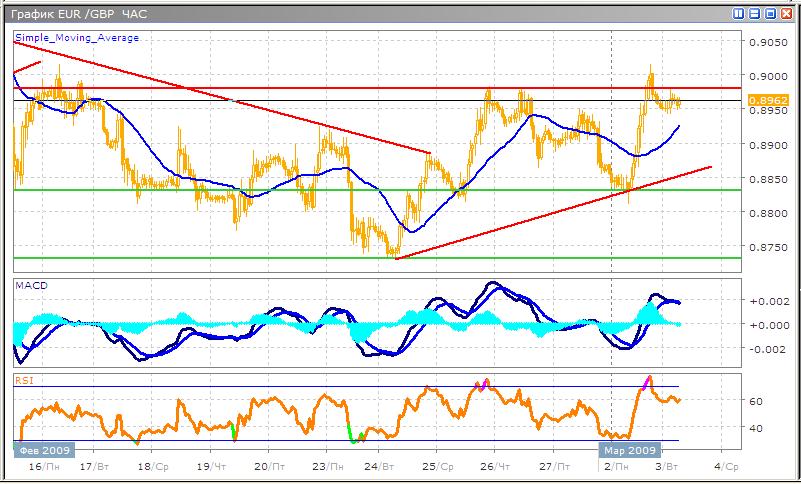Close the EUR/GBP chart window
This screenshot has width=801, height=484.
(x=786, y=14)
